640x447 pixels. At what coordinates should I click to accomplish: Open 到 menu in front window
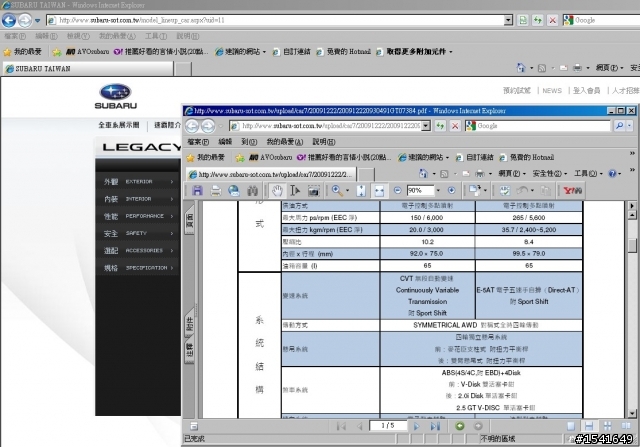[x=249, y=142]
